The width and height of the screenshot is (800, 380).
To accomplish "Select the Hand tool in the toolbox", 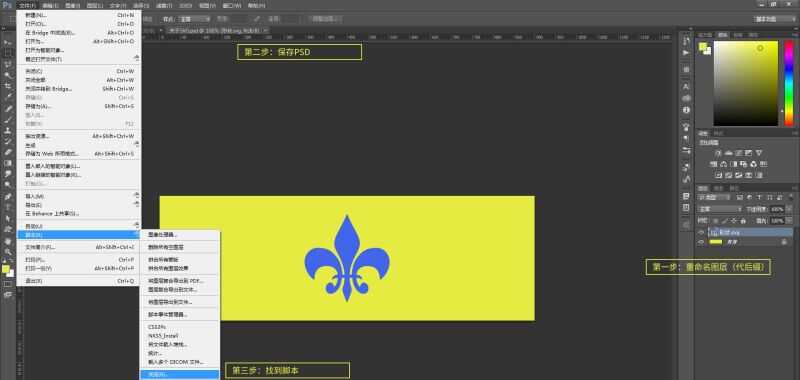I will coord(8,241).
